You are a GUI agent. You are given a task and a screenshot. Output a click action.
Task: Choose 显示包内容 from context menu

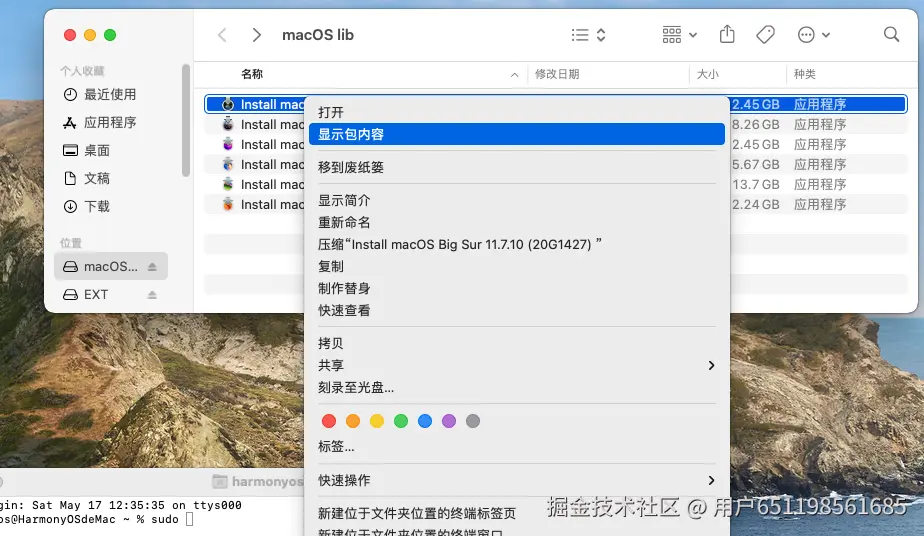click(517, 134)
